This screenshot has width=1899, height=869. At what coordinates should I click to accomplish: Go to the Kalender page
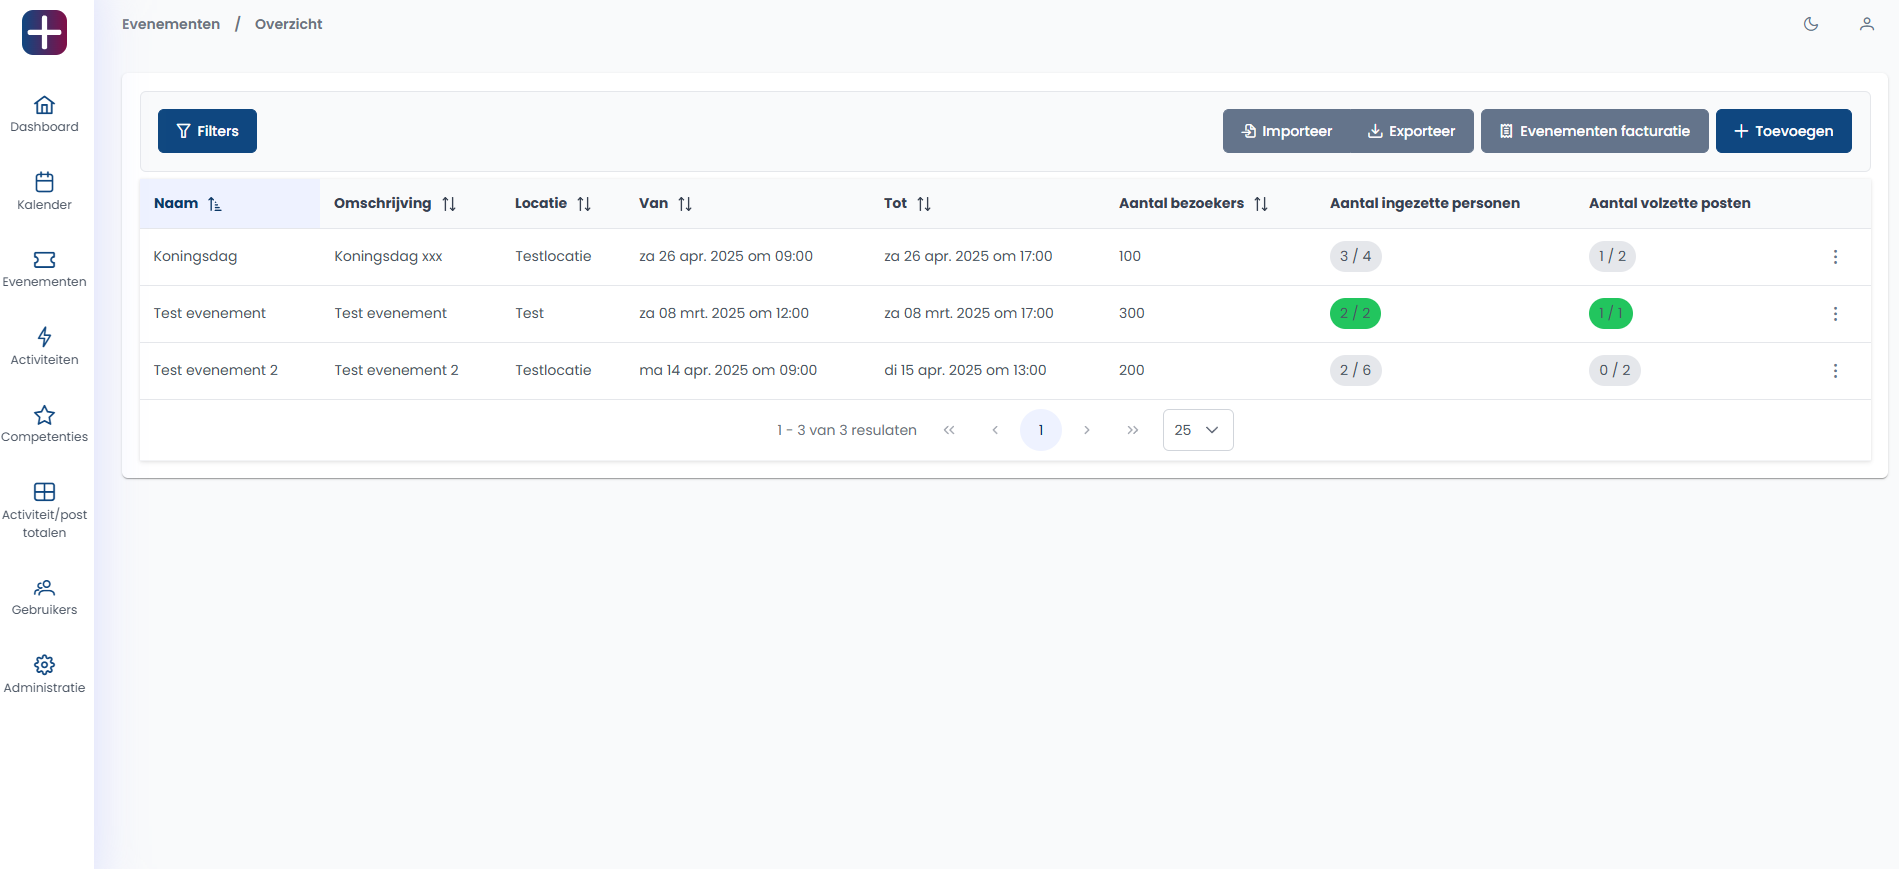click(x=44, y=191)
